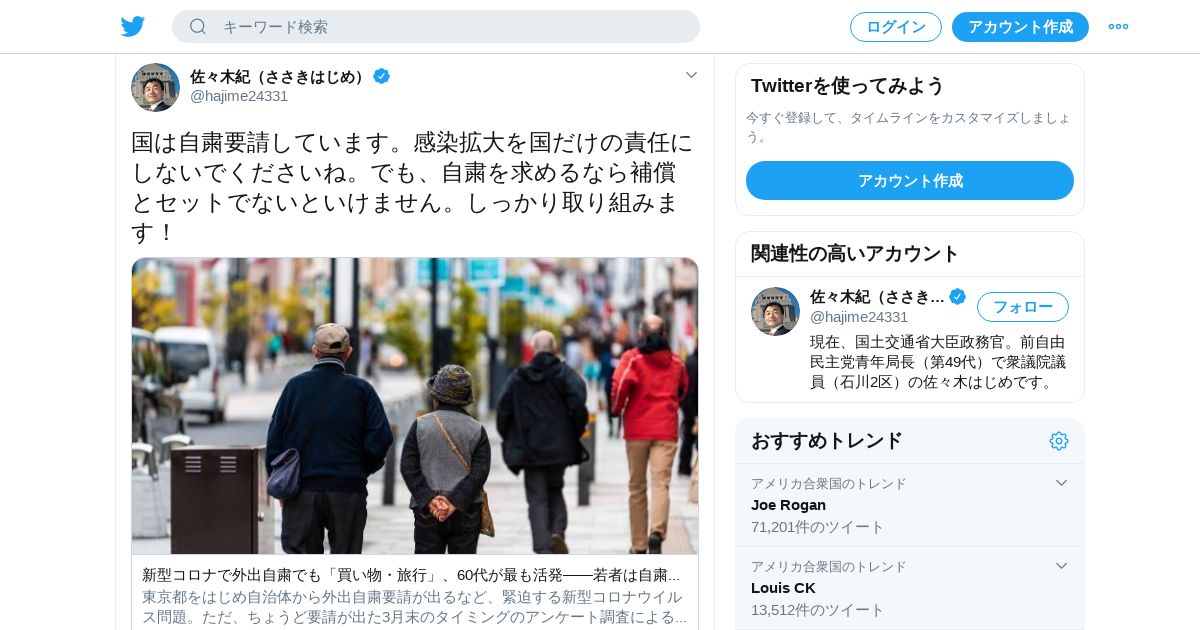Focus the キーワード検索 search field
Image resolution: width=1200 pixels, height=630 pixels.
(436, 27)
